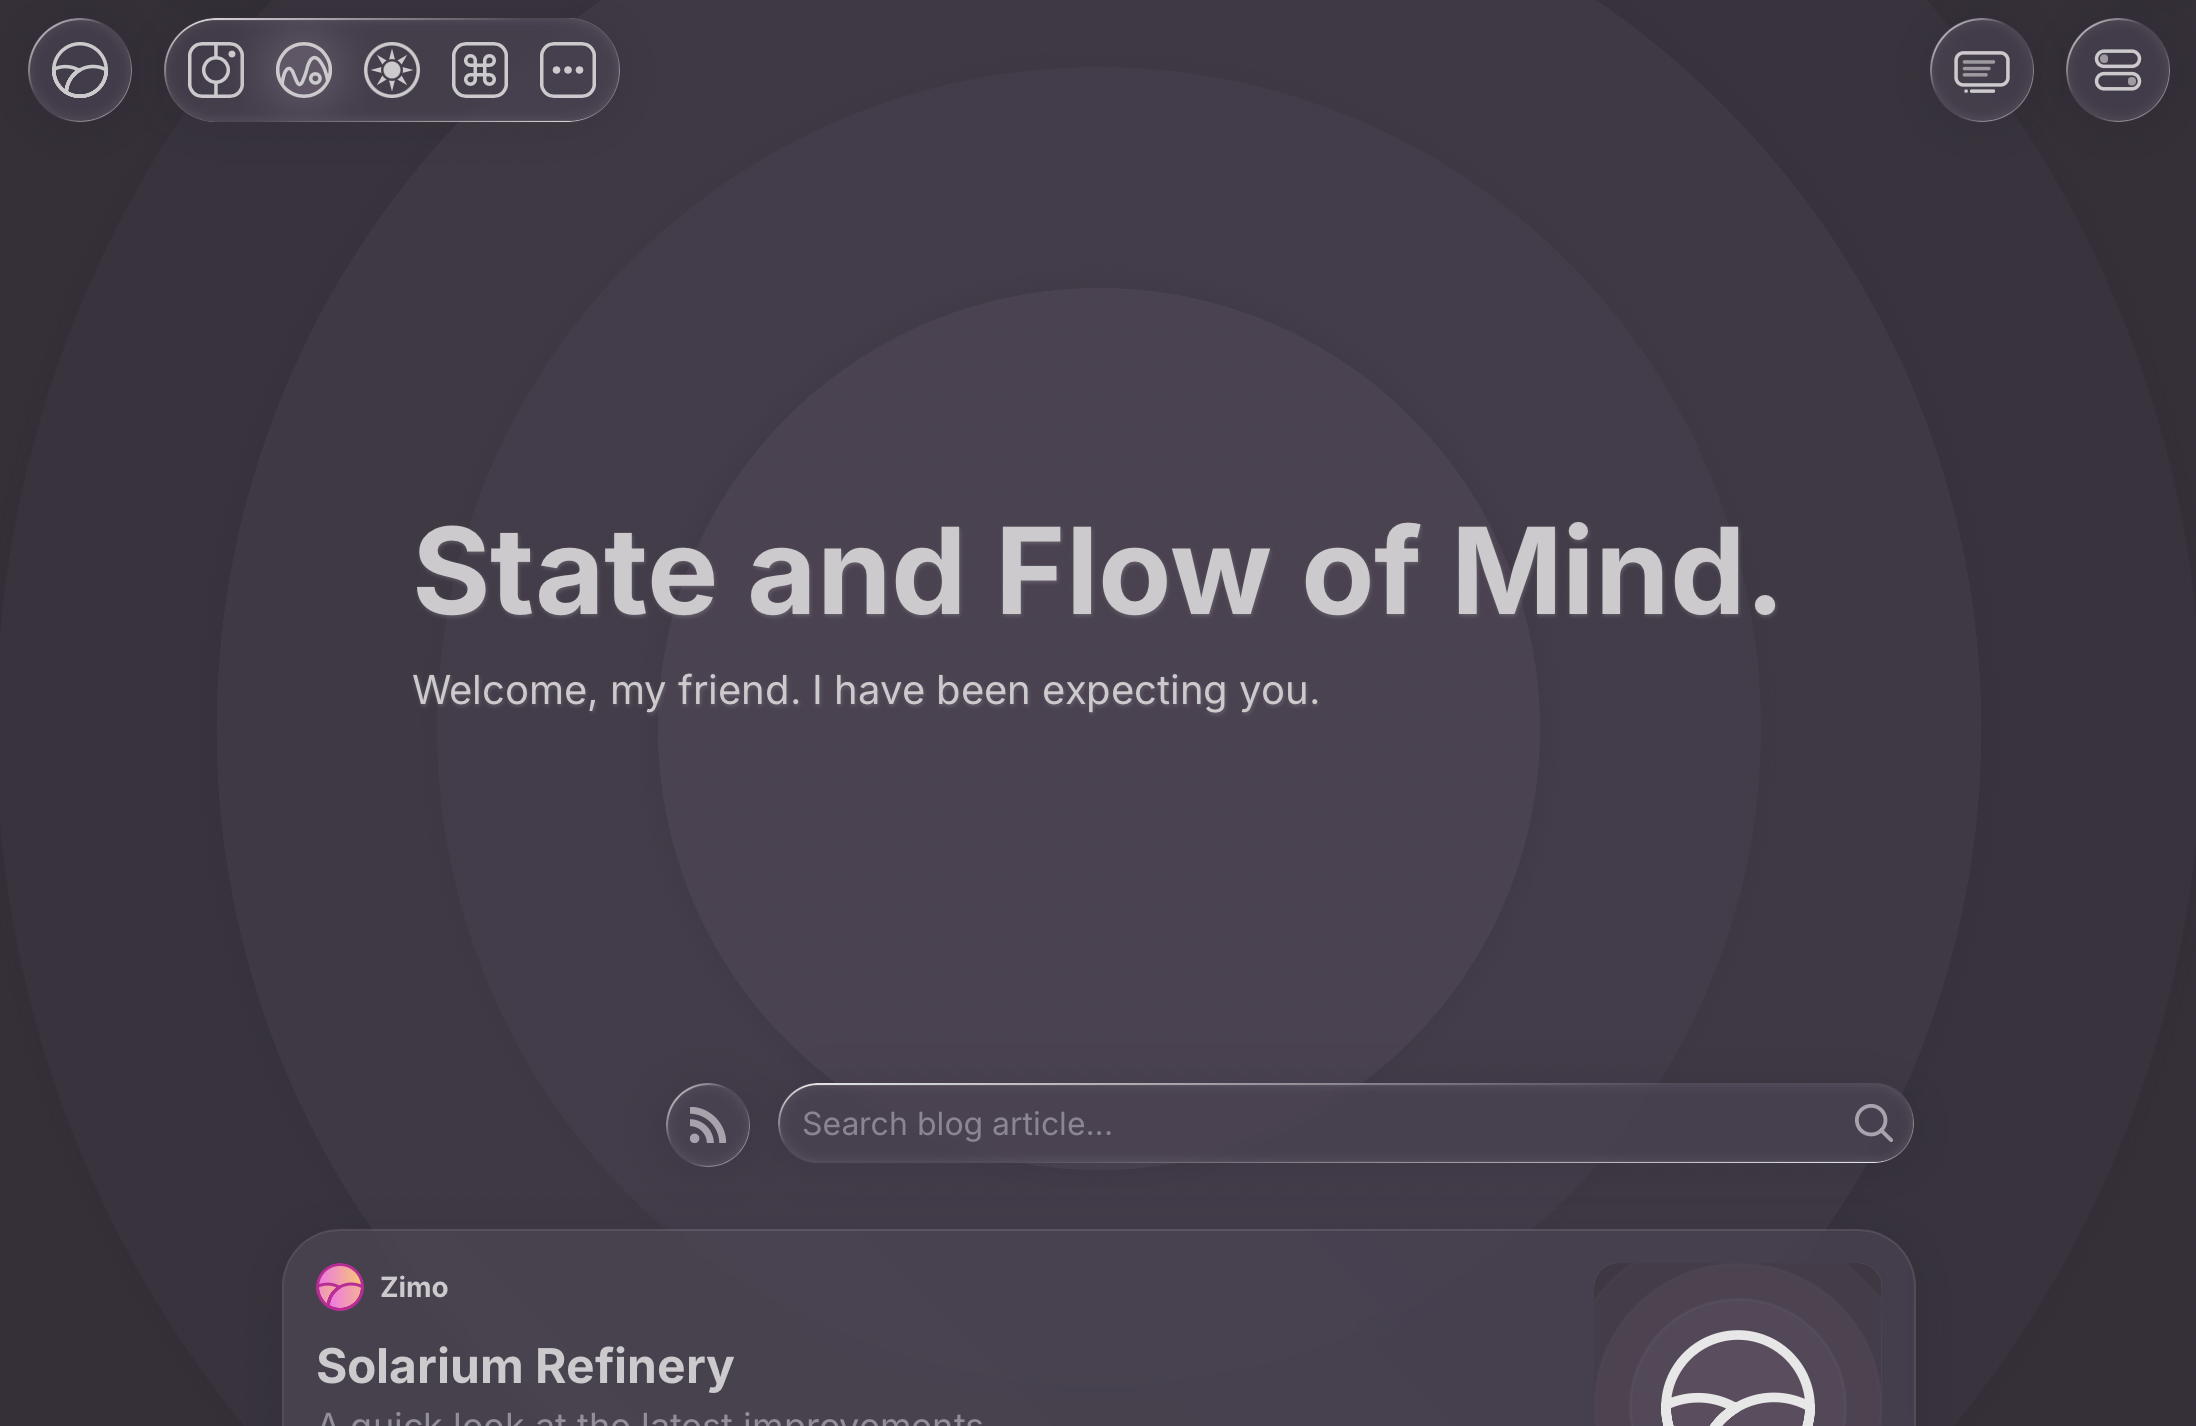The height and width of the screenshot is (1426, 2196).
Task: Open the three-dots more menu
Action: click(568, 70)
